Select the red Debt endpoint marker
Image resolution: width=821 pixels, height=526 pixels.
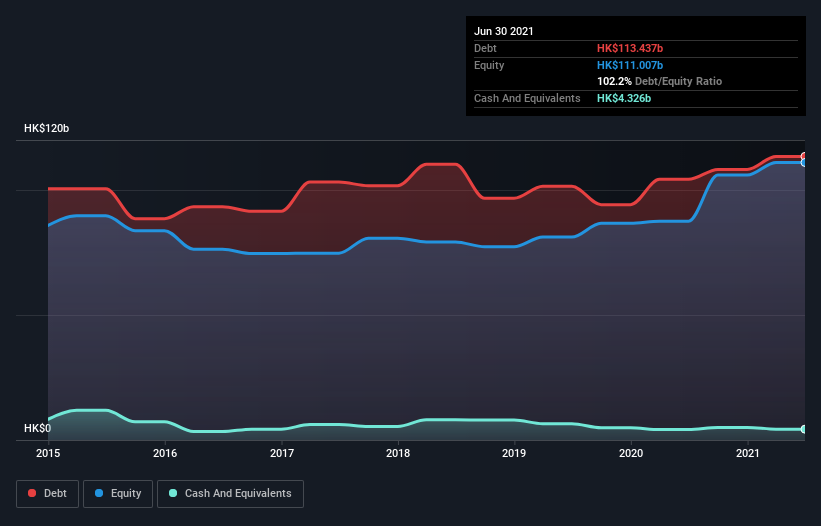(804, 156)
